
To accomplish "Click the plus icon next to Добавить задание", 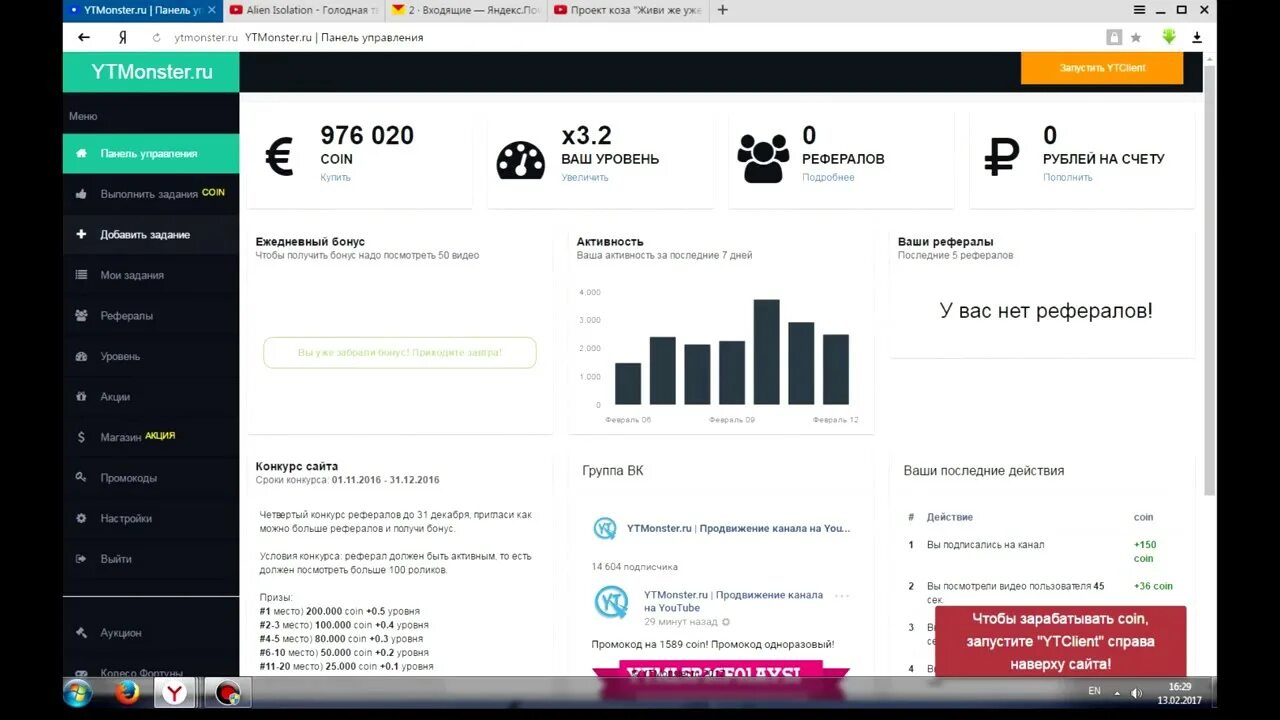I will tap(81, 234).
